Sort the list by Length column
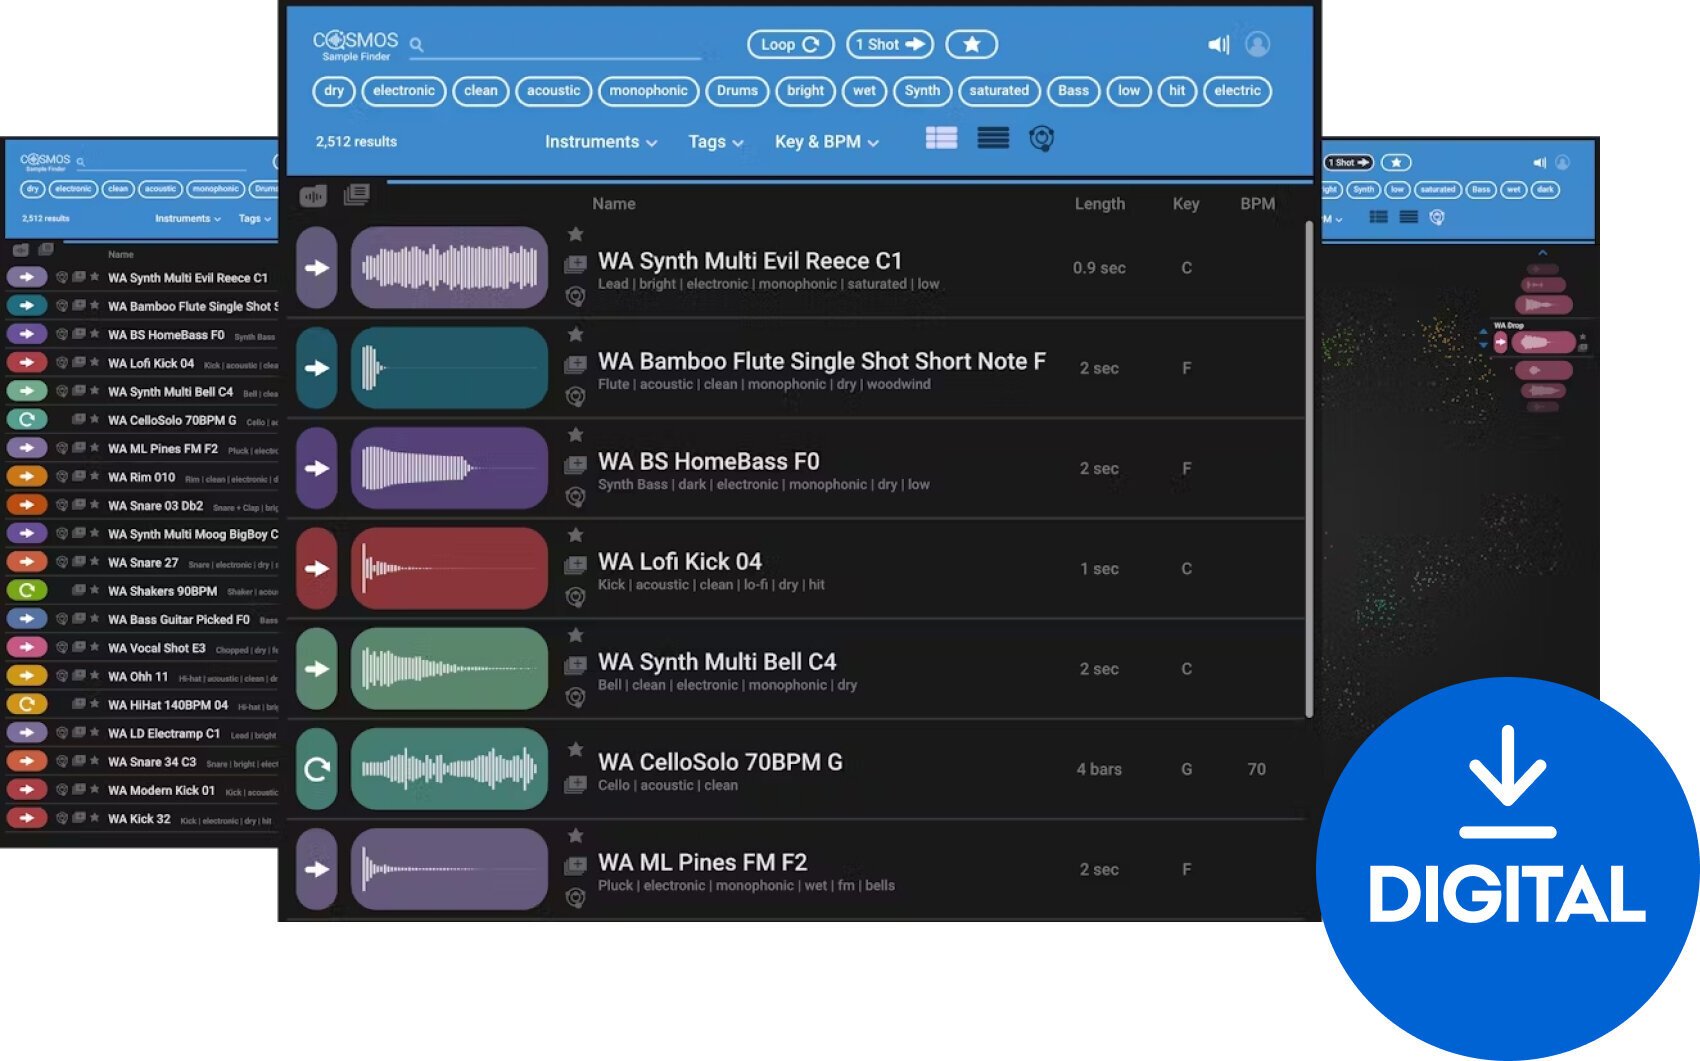Screen dimensions: 1700x1061 click(1099, 204)
